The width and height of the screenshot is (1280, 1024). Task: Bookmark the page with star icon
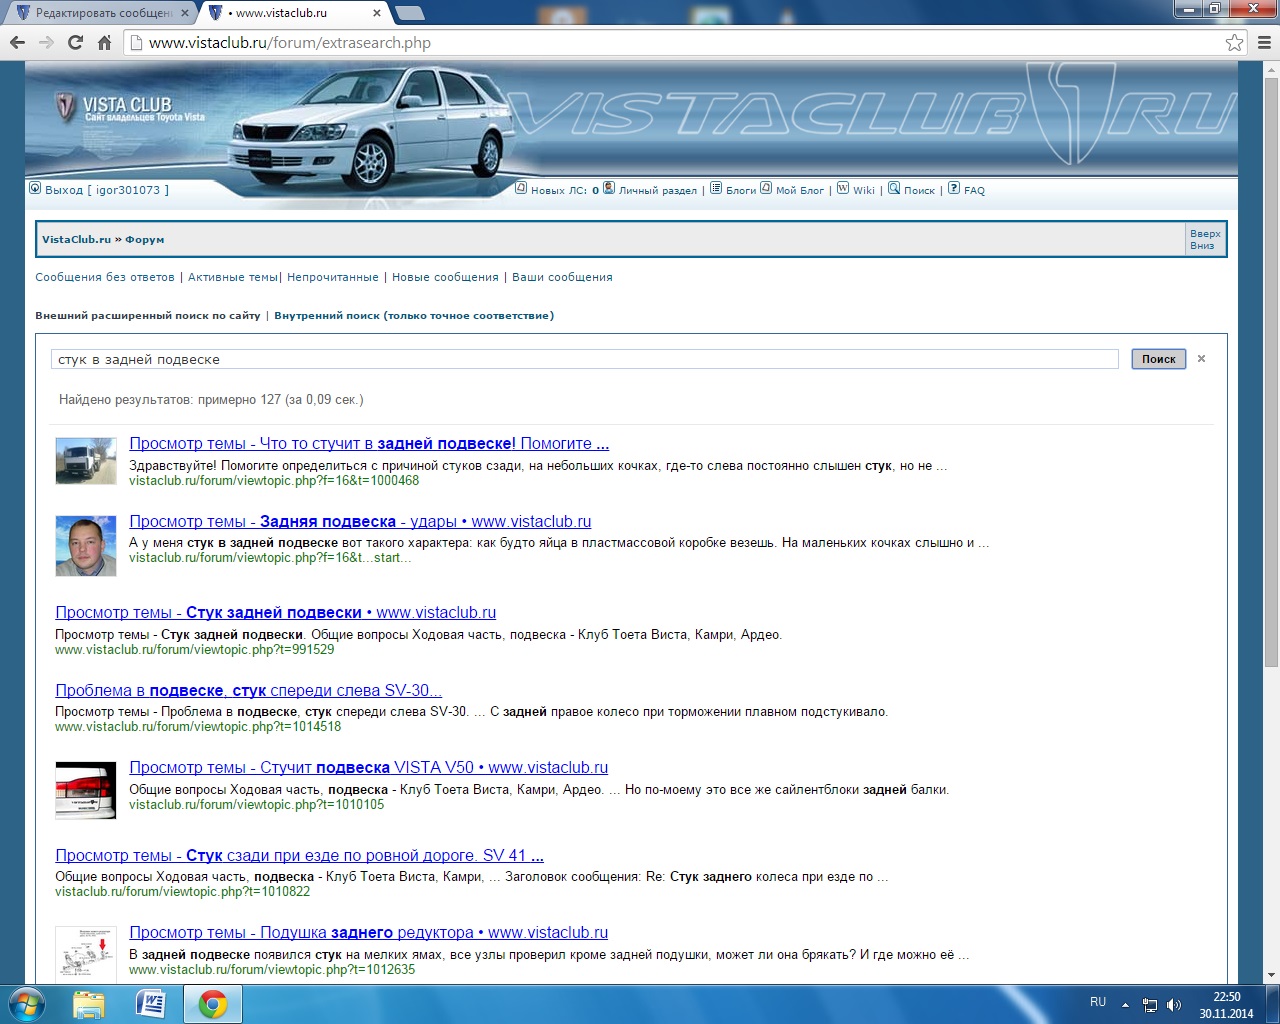click(x=1234, y=42)
